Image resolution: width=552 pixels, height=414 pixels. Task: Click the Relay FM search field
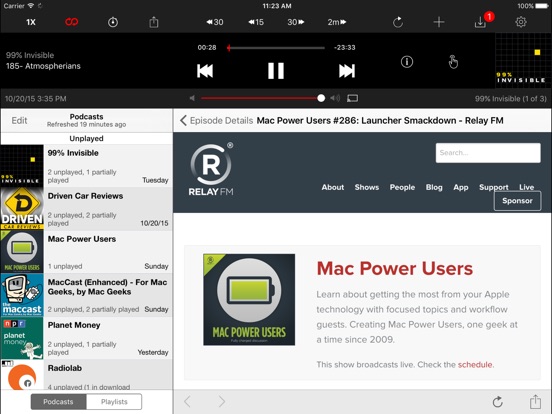tap(488, 153)
